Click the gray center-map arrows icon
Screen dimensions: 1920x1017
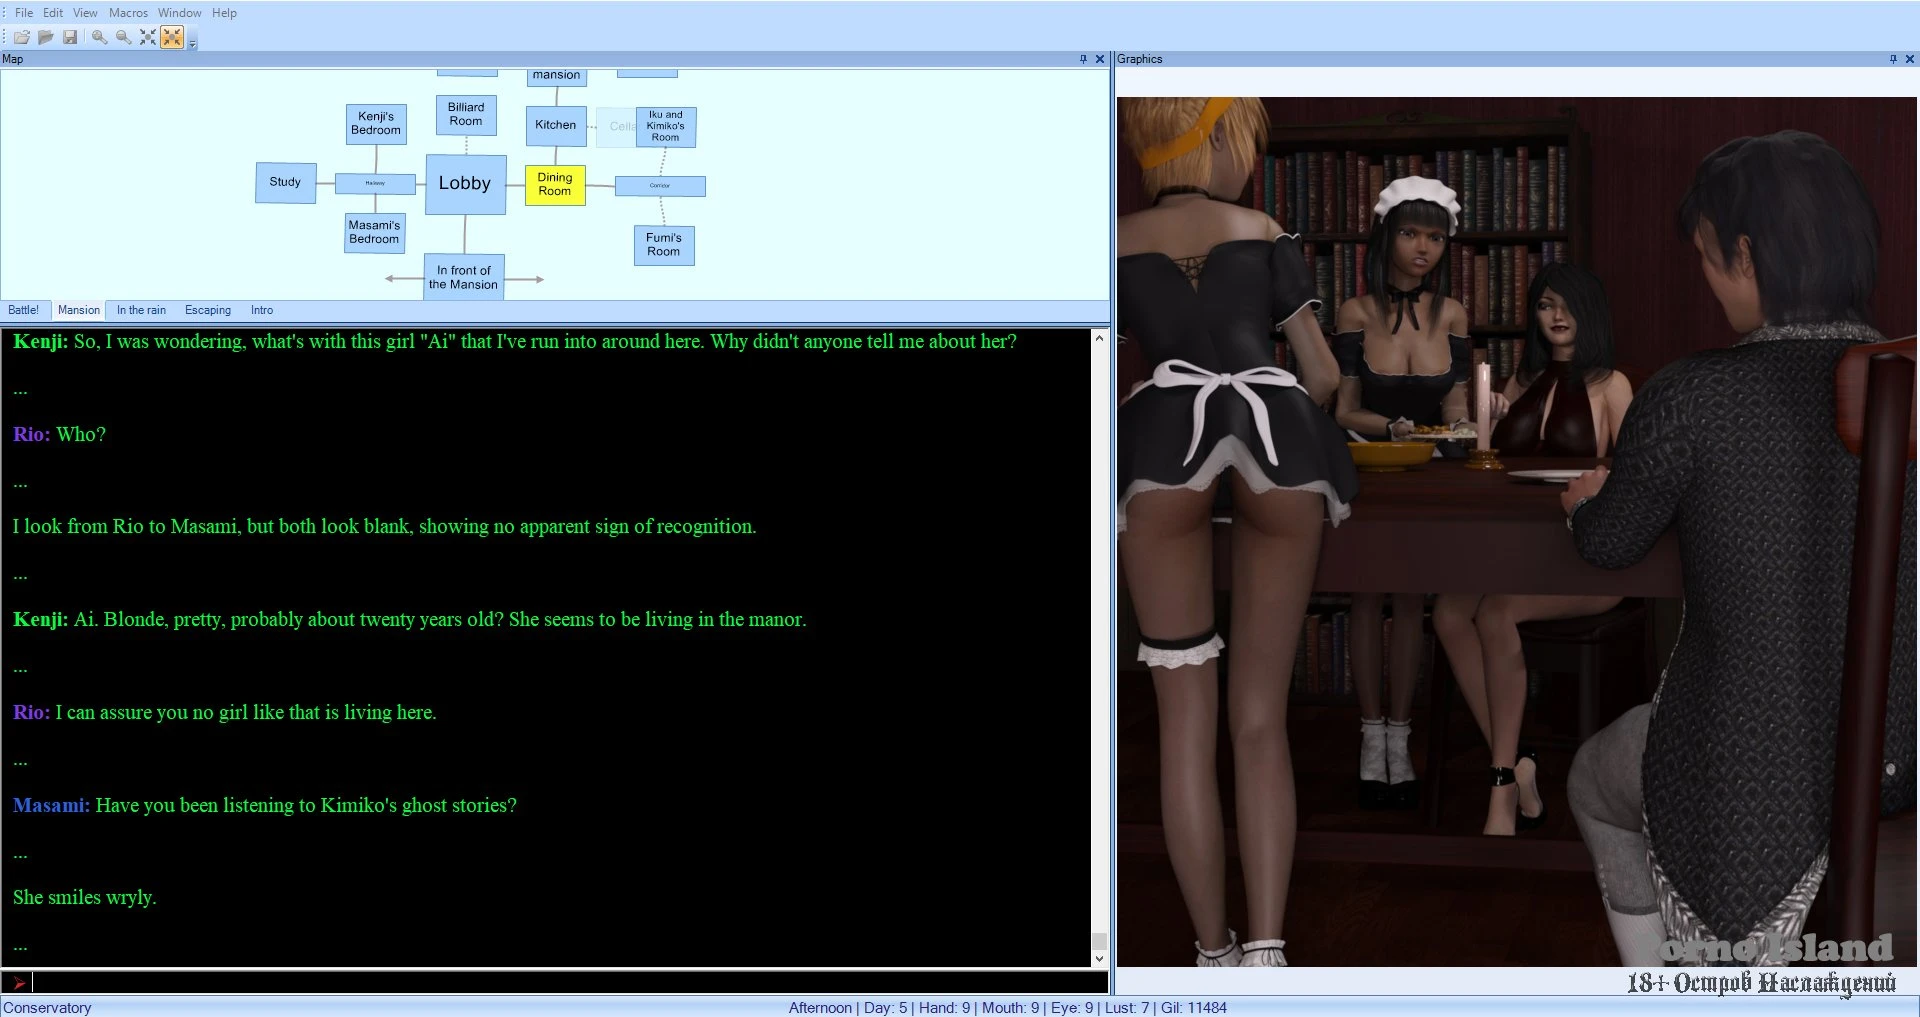148,37
